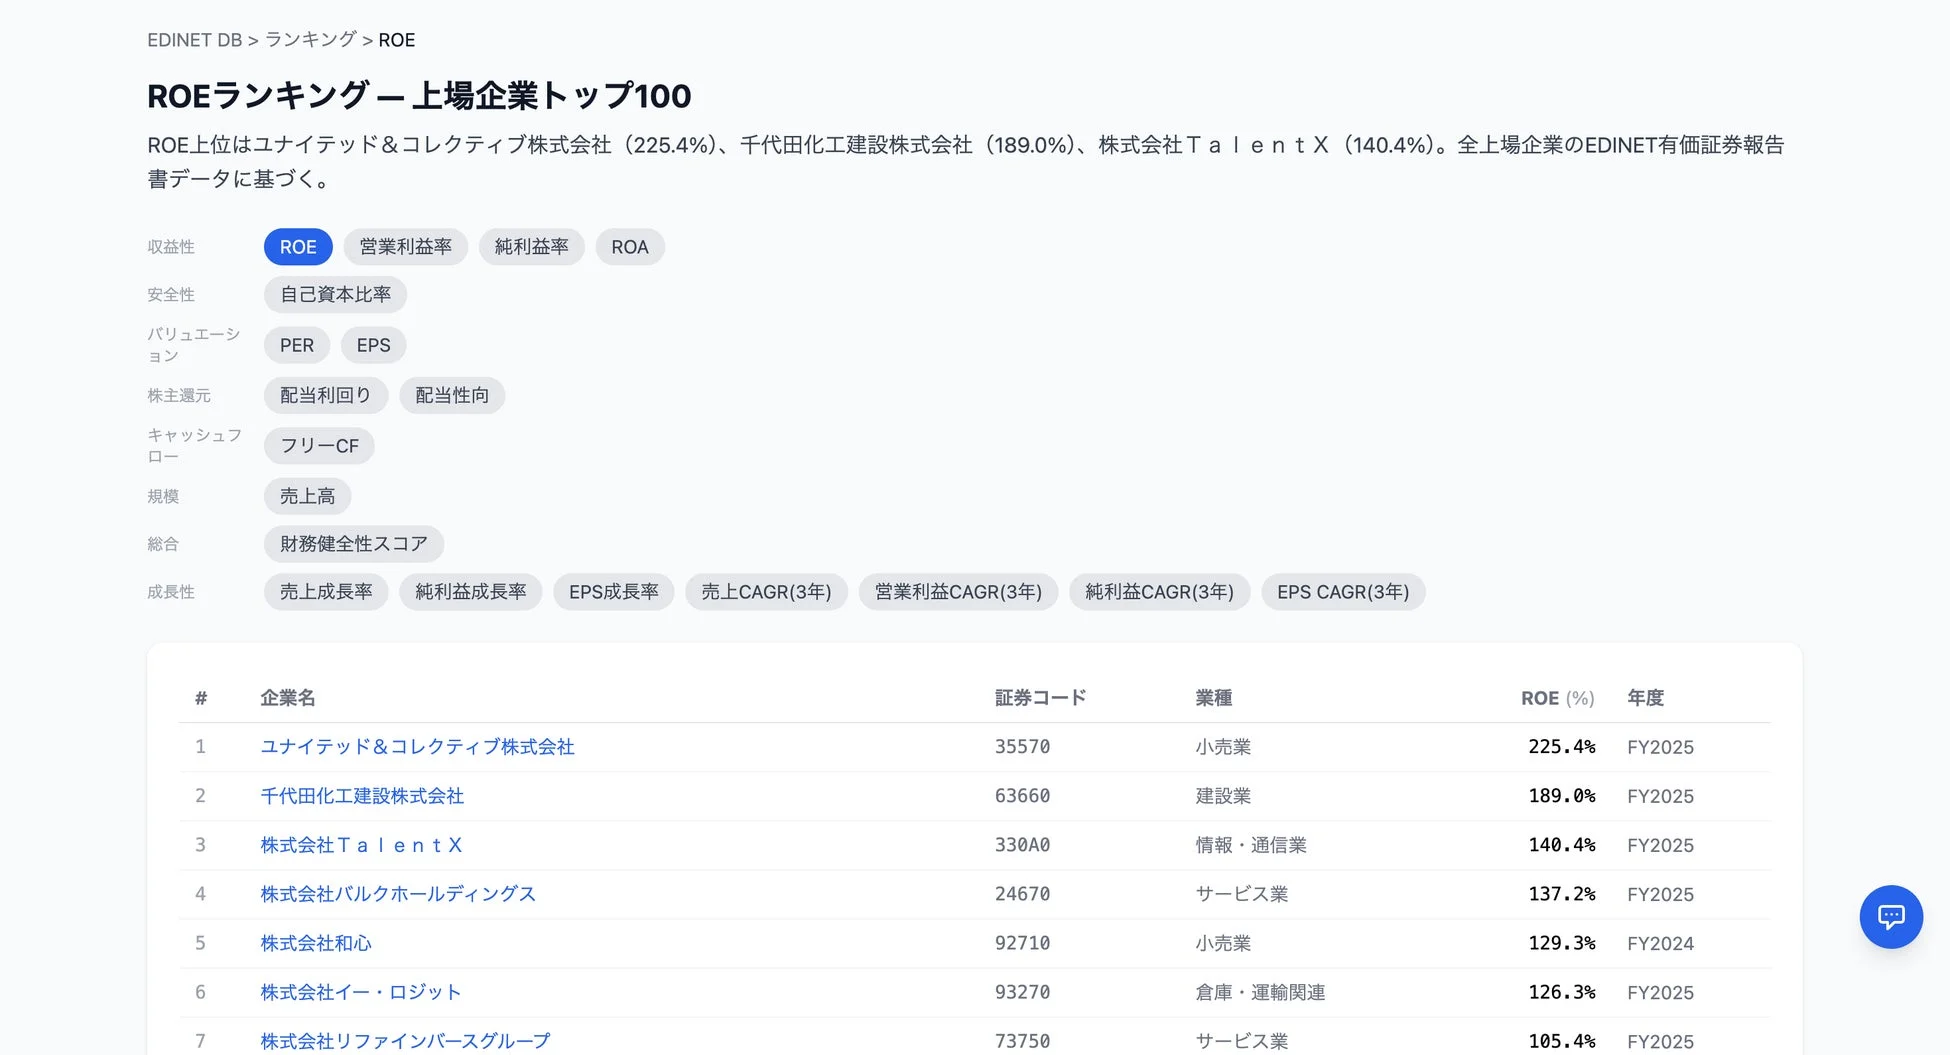Select the 営業利益率 metric filter
1950x1055 pixels.
pos(405,246)
